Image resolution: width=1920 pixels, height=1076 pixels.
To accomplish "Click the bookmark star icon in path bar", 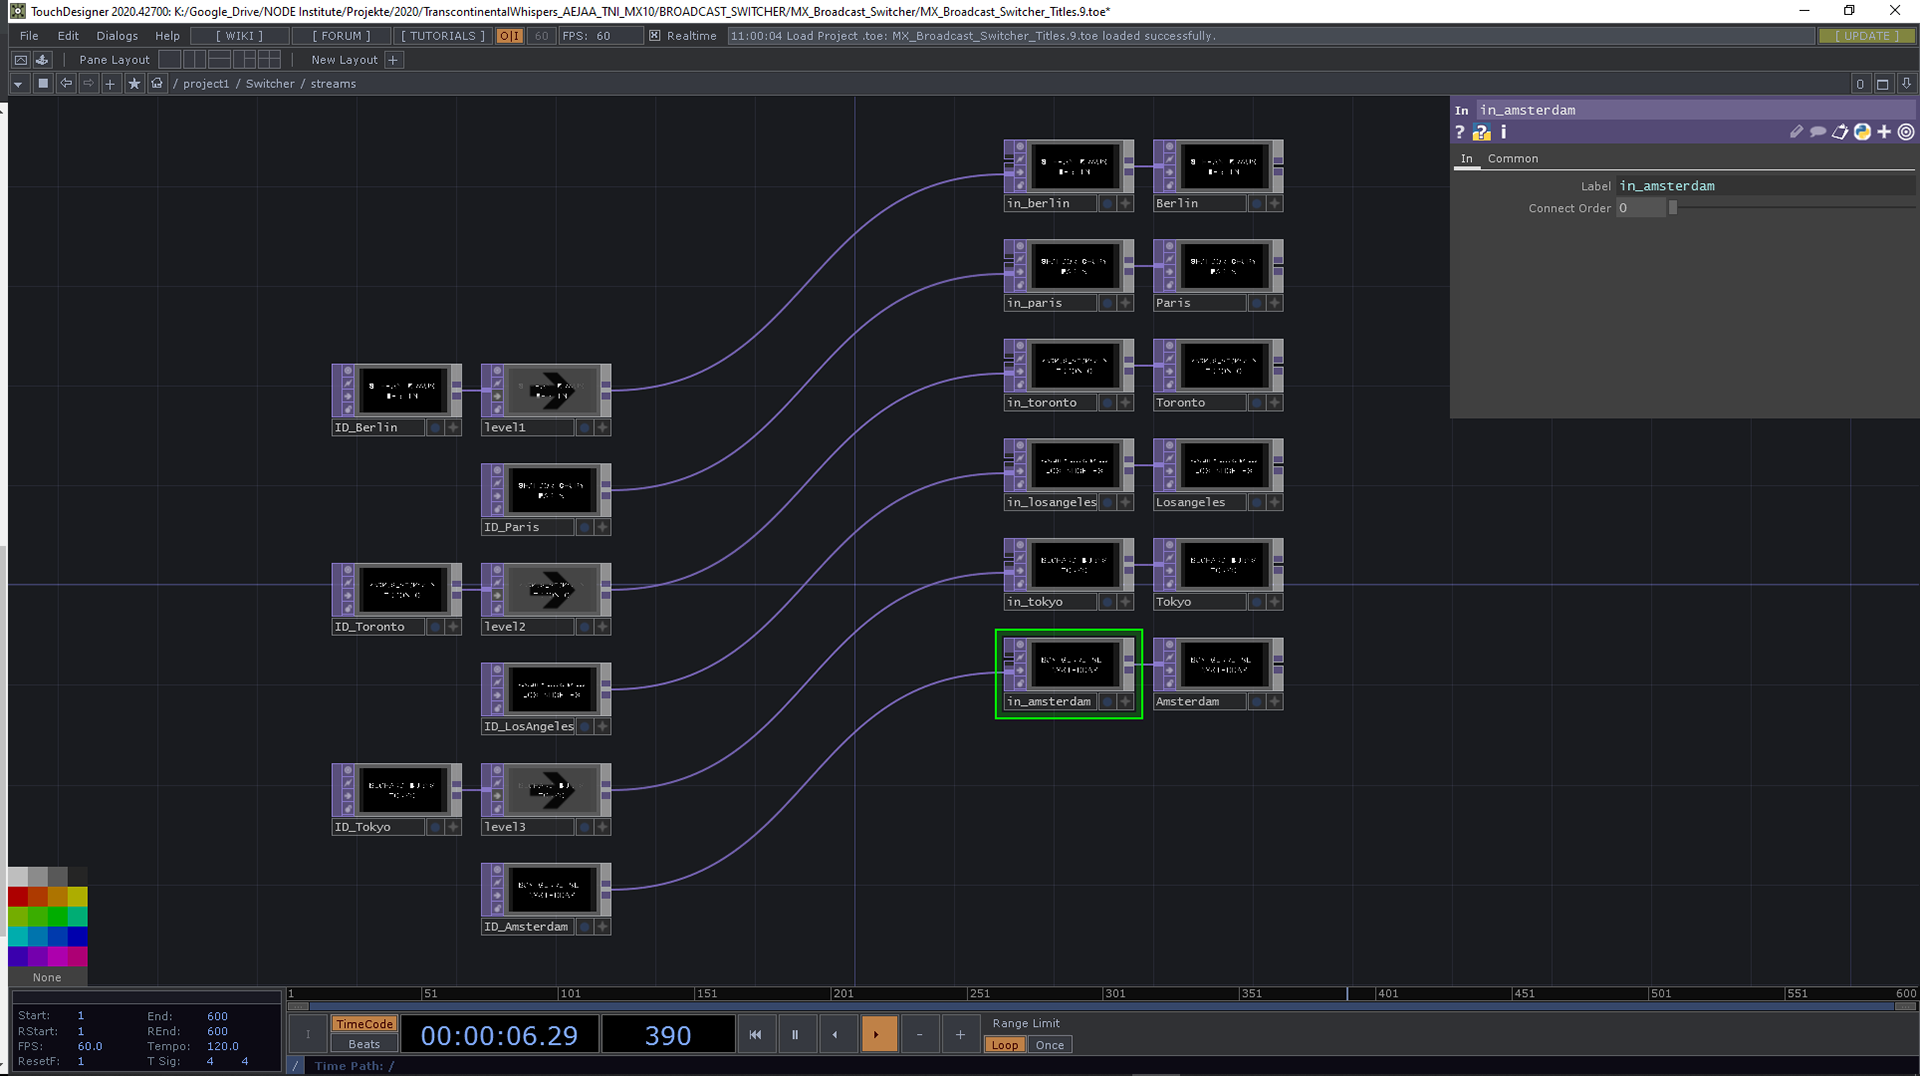I will click(x=134, y=84).
